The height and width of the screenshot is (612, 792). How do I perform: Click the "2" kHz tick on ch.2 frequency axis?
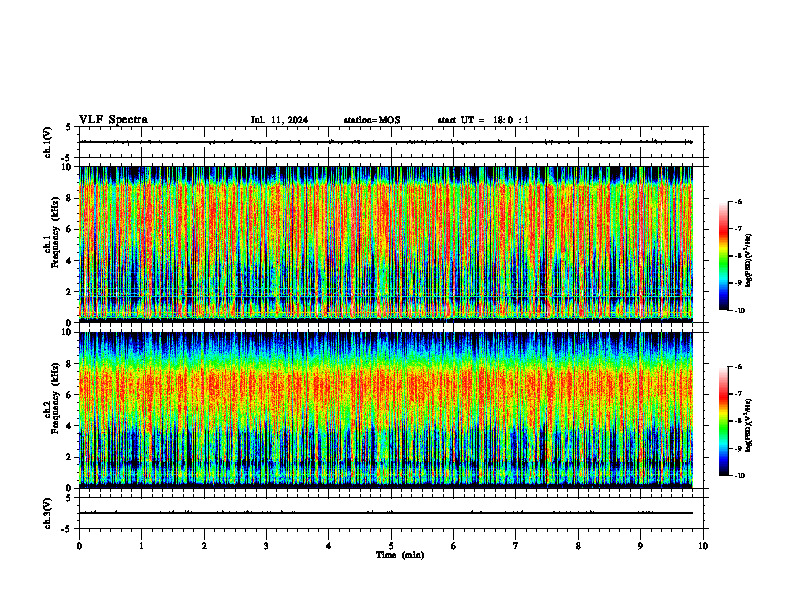click(x=70, y=457)
